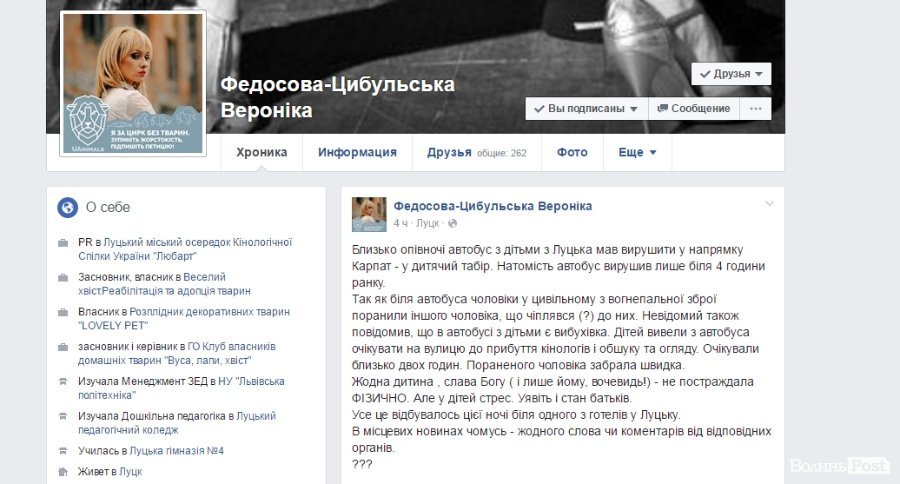Click the small avatar in the post header
Image resolution: width=900 pixels, height=484 pixels.
click(x=369, y=214)
